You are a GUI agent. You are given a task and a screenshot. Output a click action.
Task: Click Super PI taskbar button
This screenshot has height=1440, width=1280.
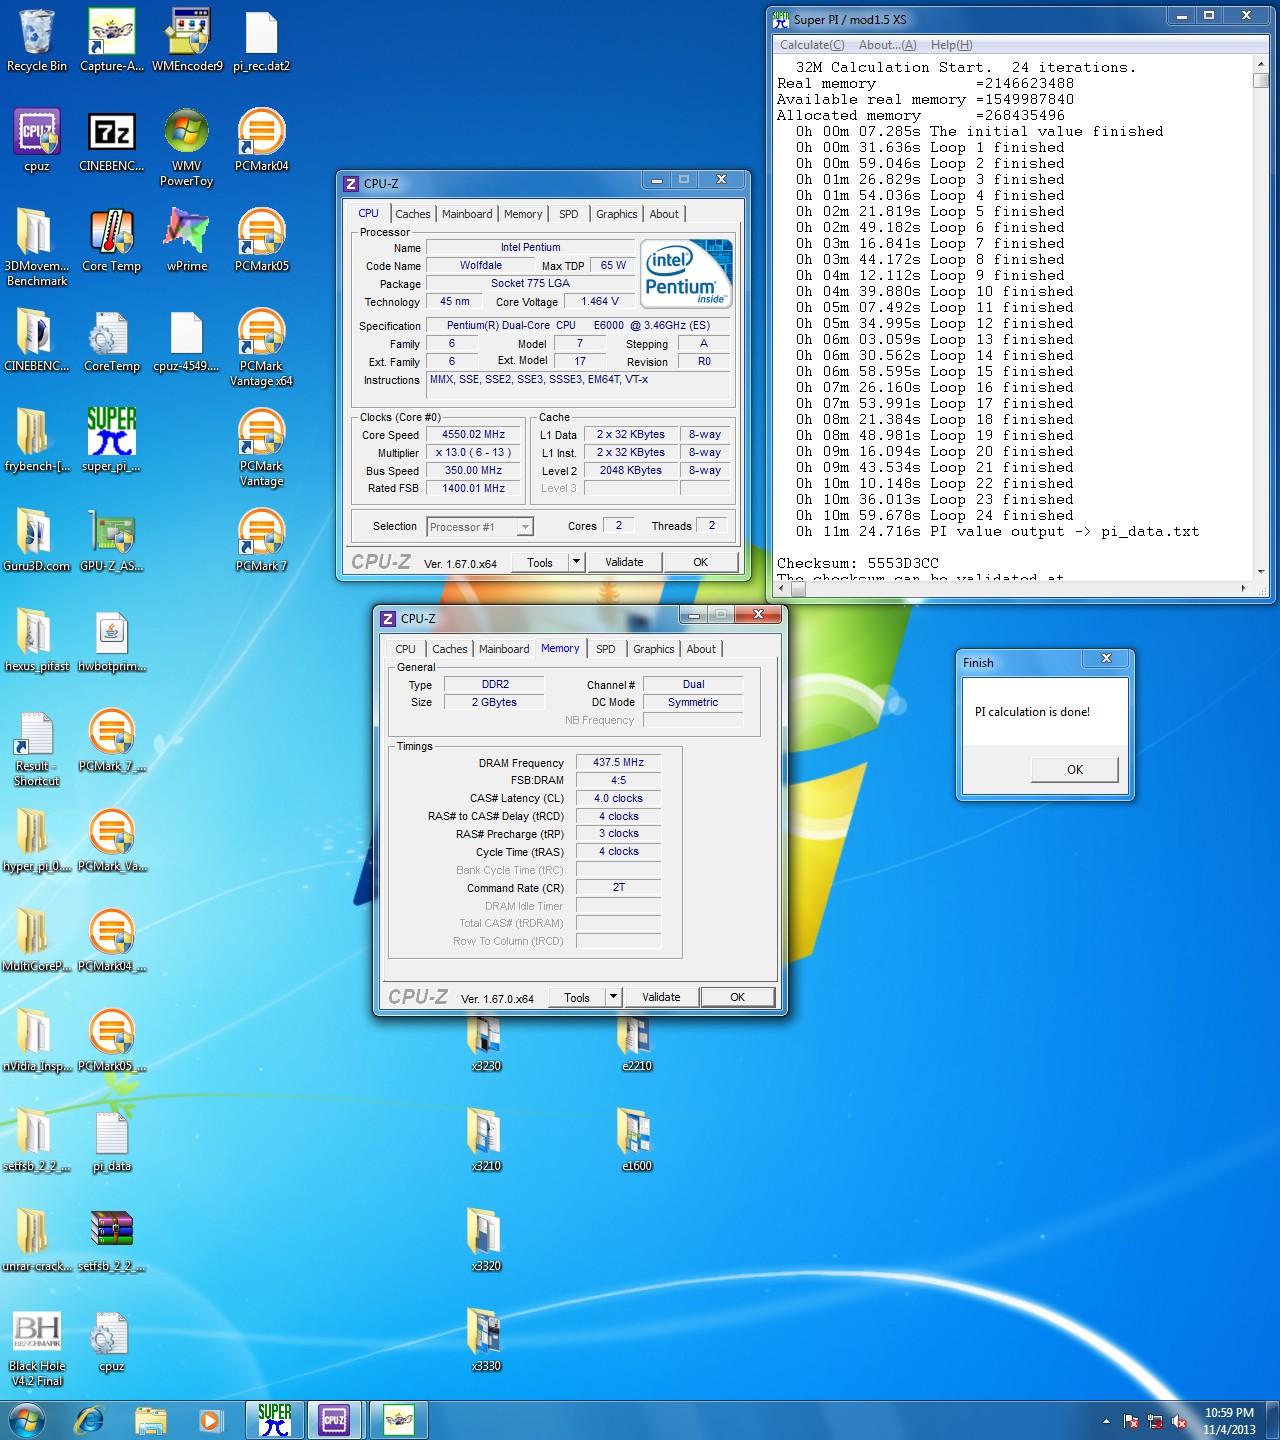[274, 1420]
